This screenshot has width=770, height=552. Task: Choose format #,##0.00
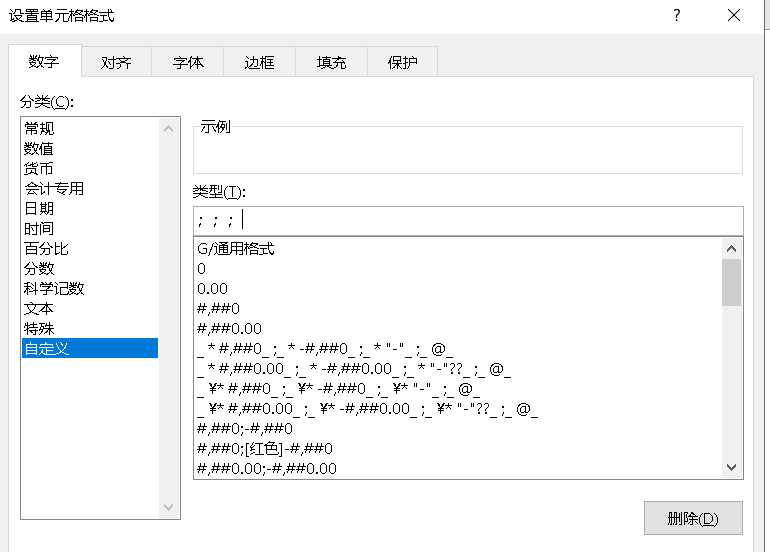(458, 329)
